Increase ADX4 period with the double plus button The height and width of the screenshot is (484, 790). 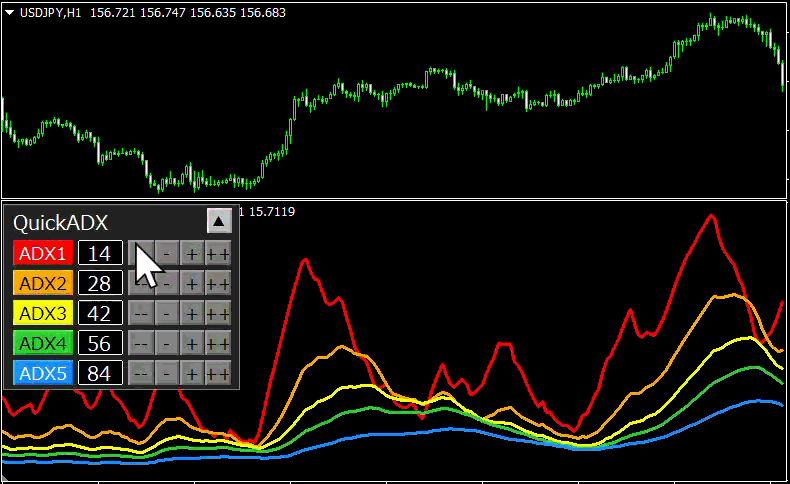click(218, 343)
